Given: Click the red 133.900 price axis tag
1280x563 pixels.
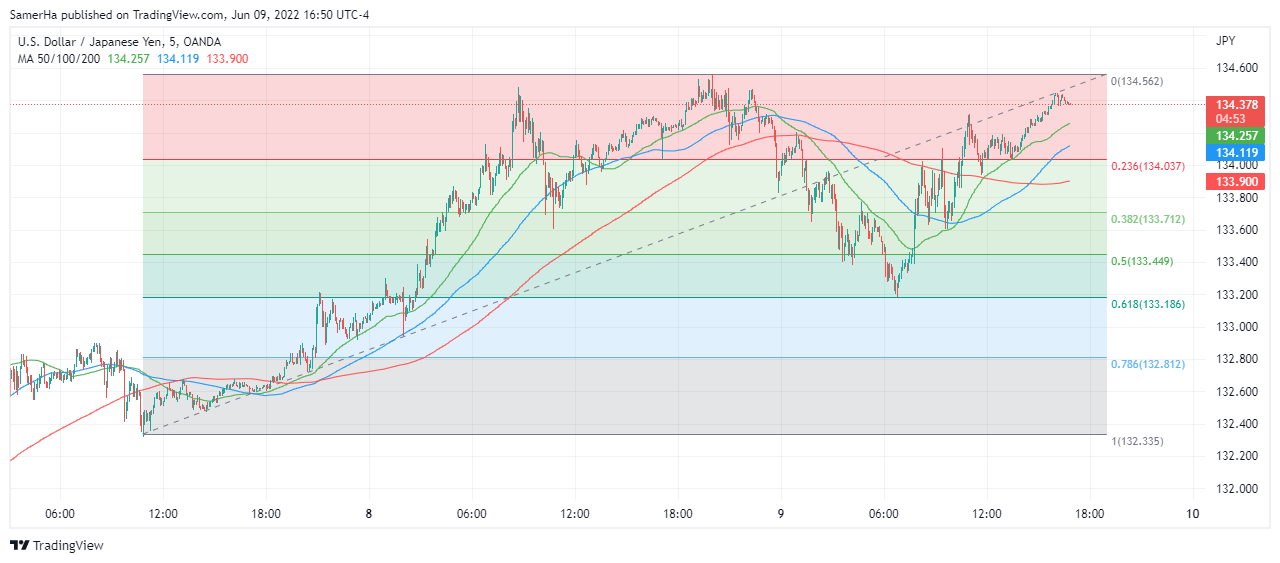Looking at the screenshot, I should point(1237,181).
